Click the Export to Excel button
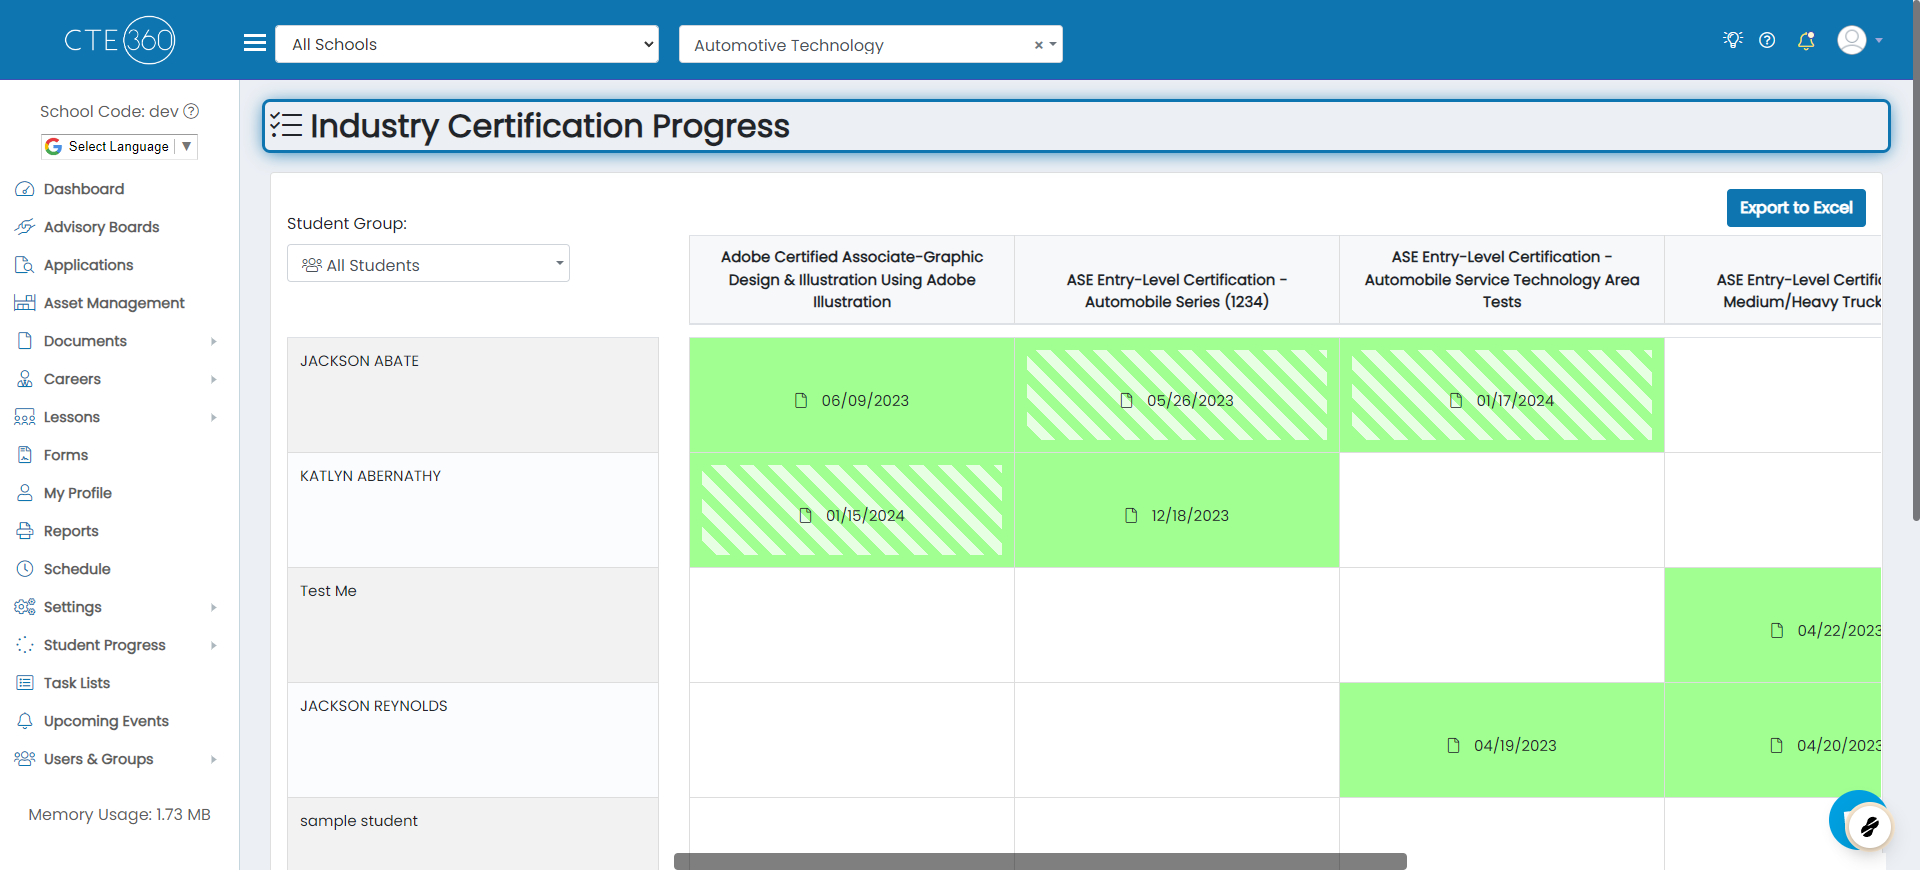1920x870 pixels. click(x=1796, y=208)
